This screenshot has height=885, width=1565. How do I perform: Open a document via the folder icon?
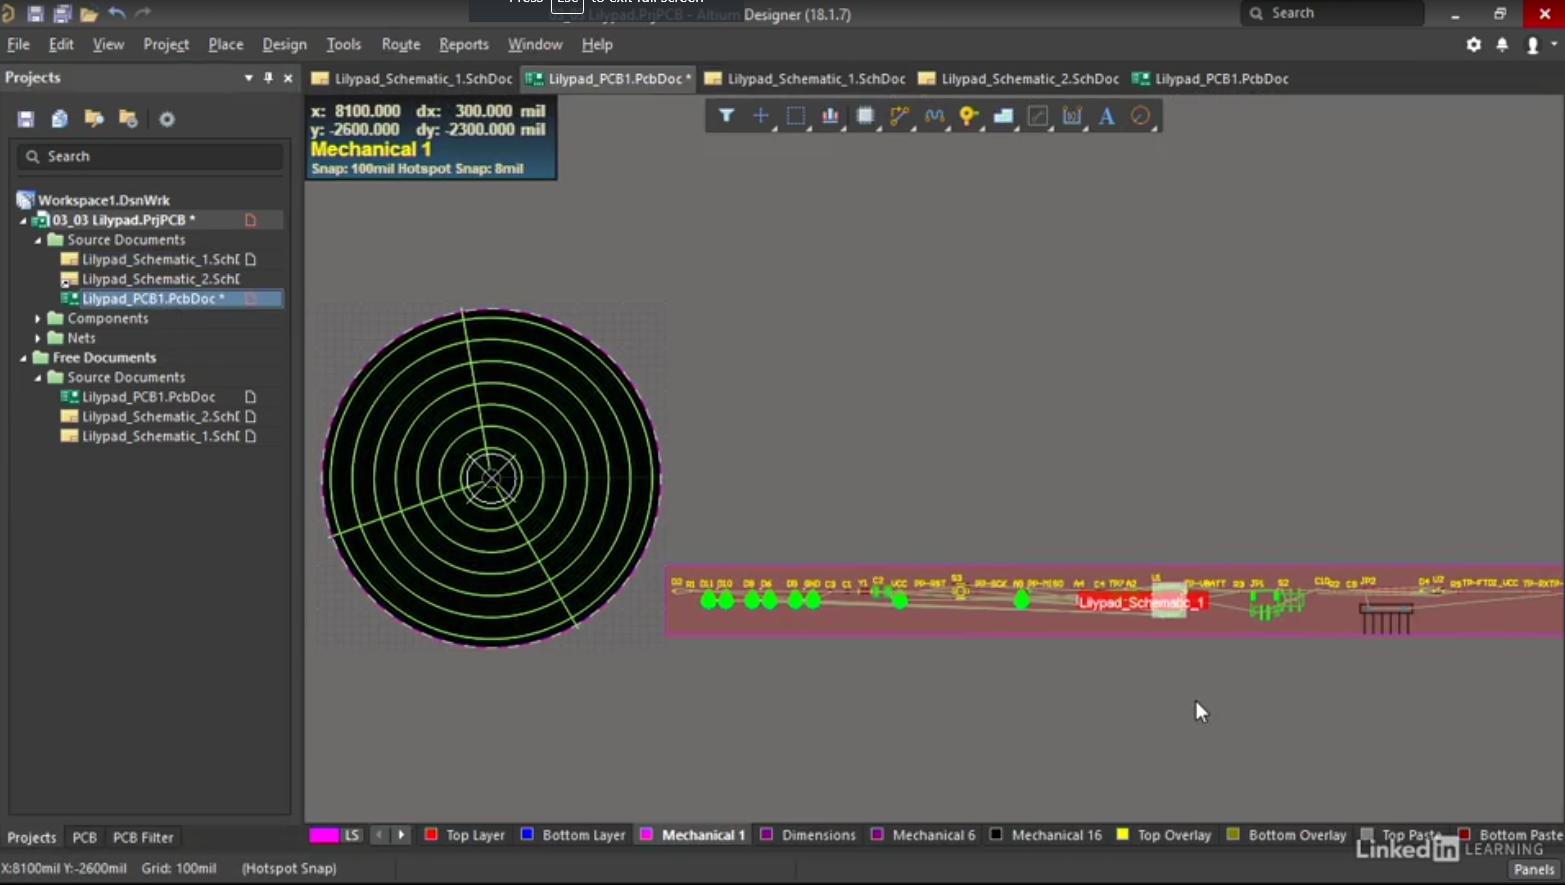click(x=89, y=14)
